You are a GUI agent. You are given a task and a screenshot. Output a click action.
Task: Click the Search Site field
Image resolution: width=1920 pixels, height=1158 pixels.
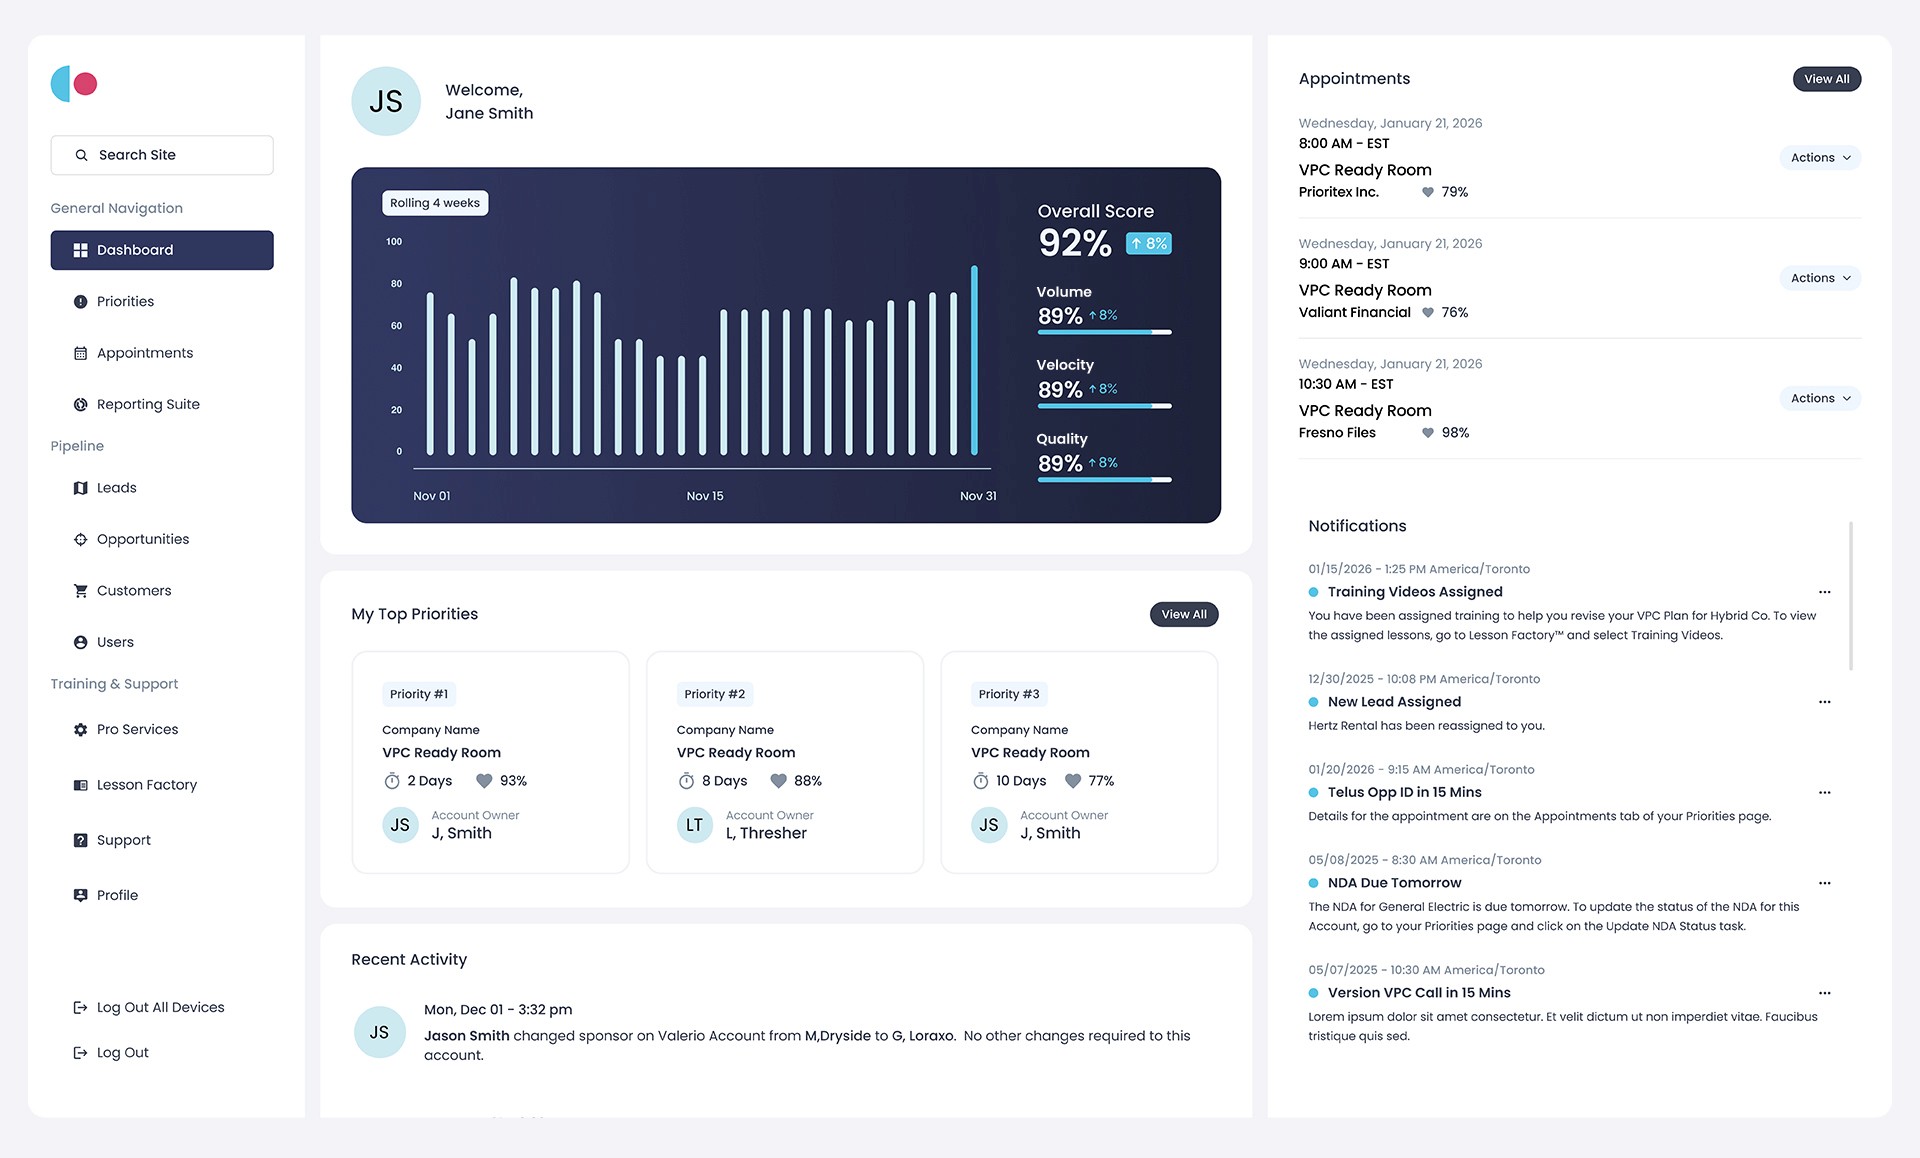tap(162, 155)
